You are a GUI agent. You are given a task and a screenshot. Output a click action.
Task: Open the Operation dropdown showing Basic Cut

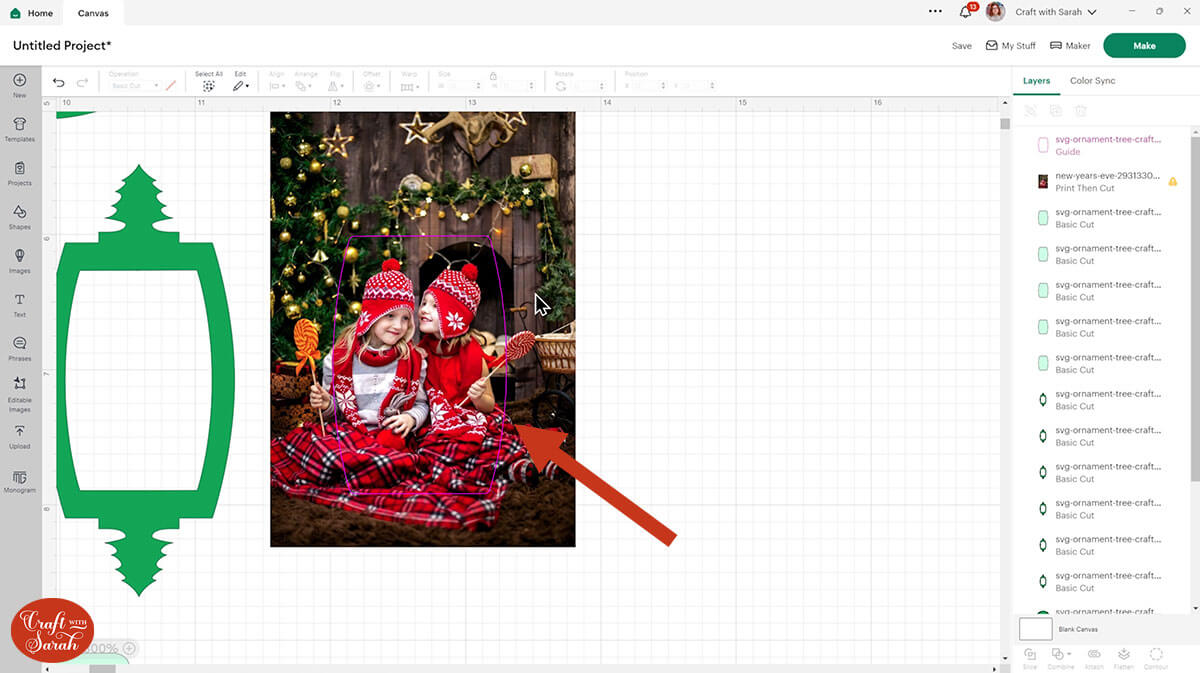[134, 86]
